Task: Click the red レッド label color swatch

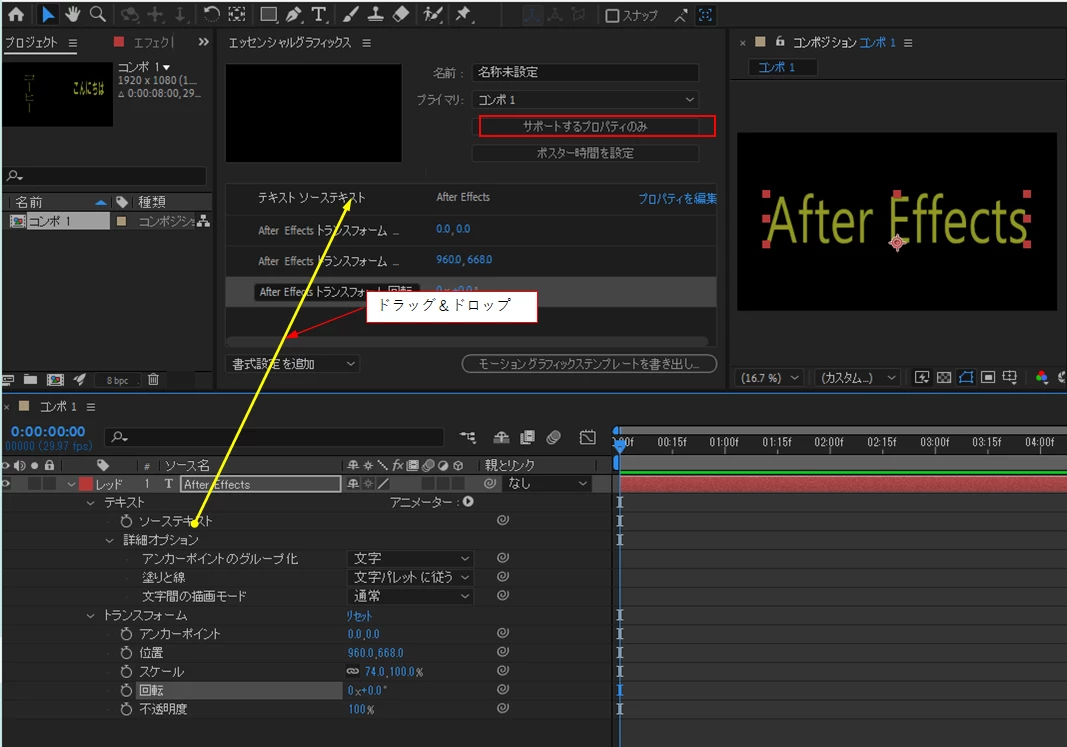Action: (x=86, y=484)
